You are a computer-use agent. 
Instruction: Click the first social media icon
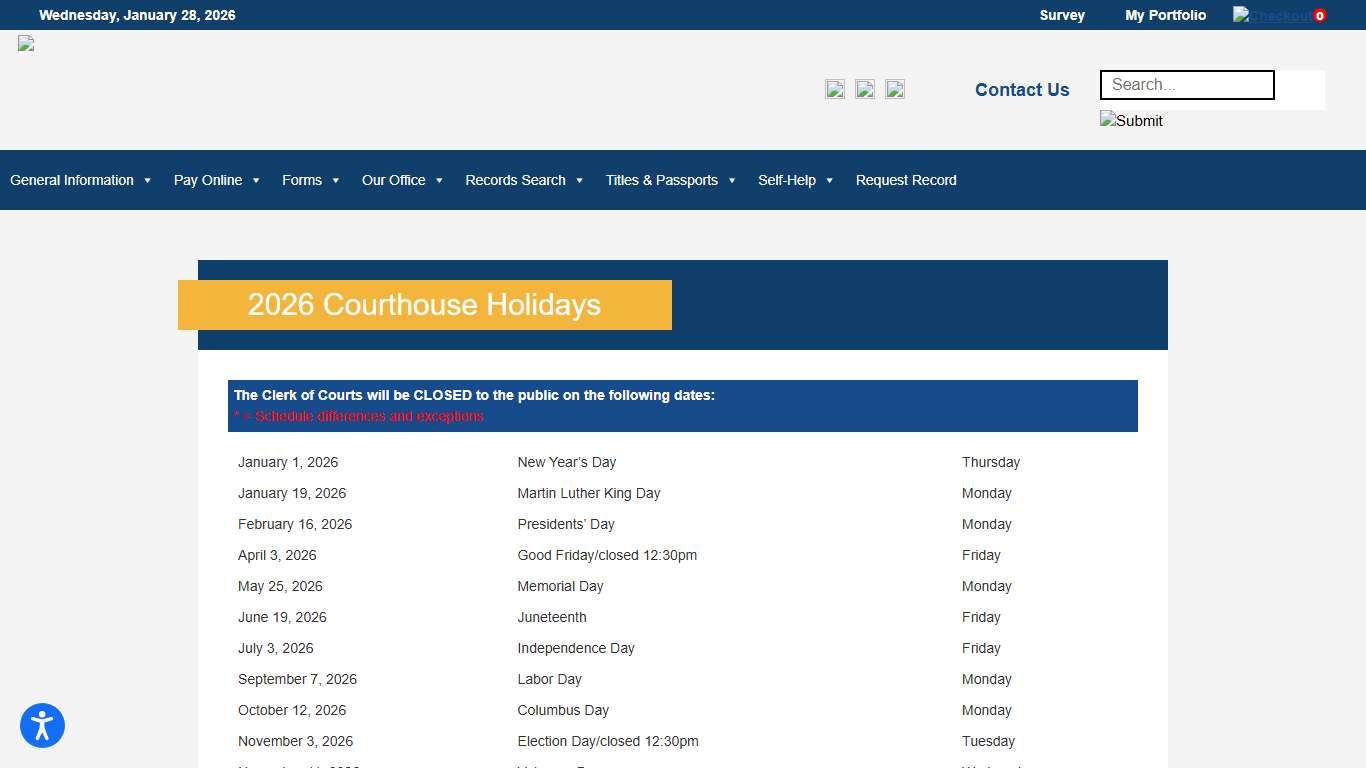click(834, 88)
